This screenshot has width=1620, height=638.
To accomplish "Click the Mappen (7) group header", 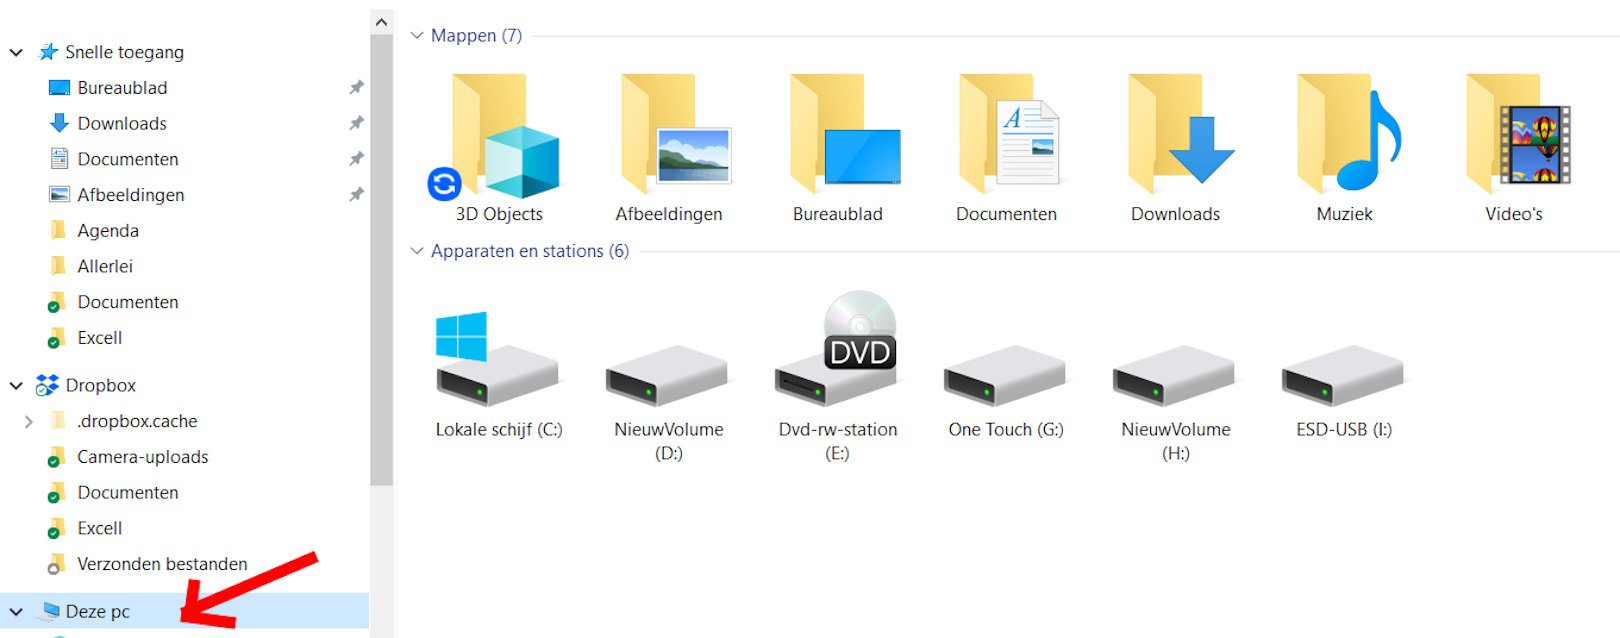I will coord(476,35).
